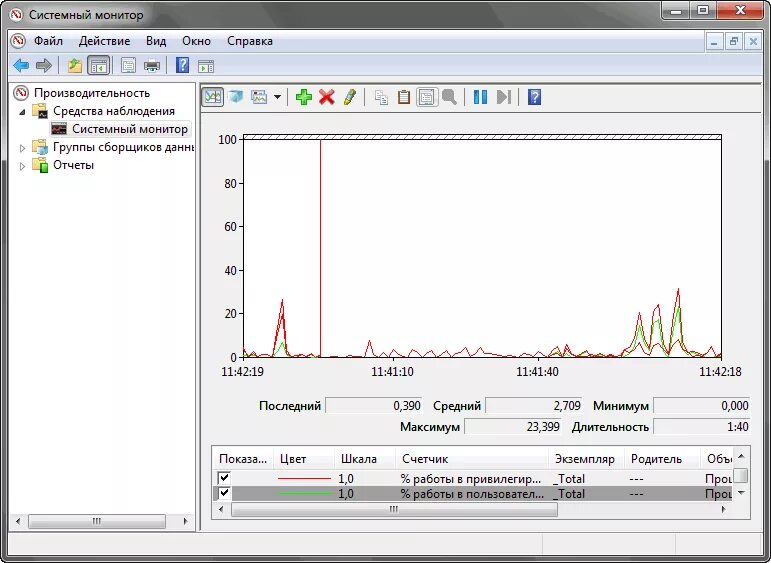Open the Файл menu
This screenshot has width=771, height=563.
click(x=48, y=41)
